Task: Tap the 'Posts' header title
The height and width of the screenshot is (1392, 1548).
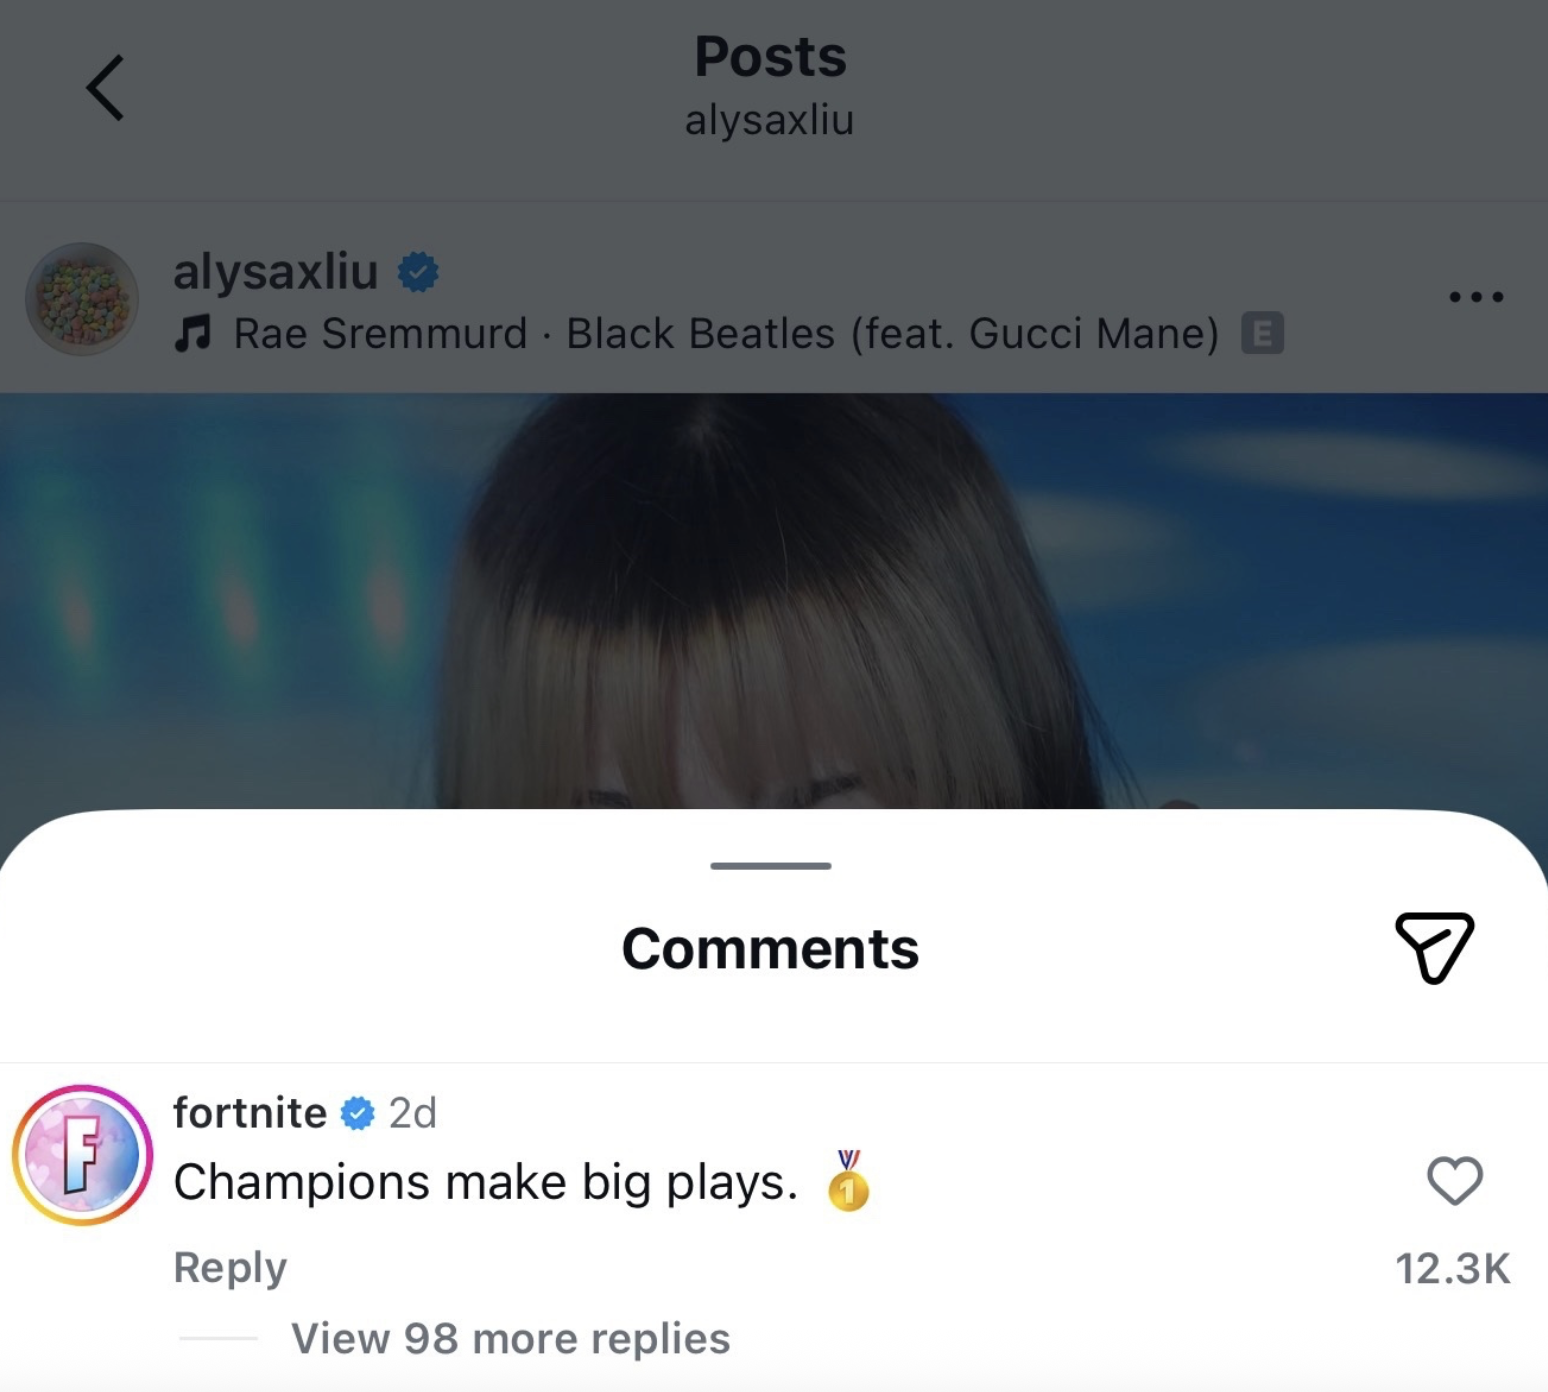Action: 770,56
